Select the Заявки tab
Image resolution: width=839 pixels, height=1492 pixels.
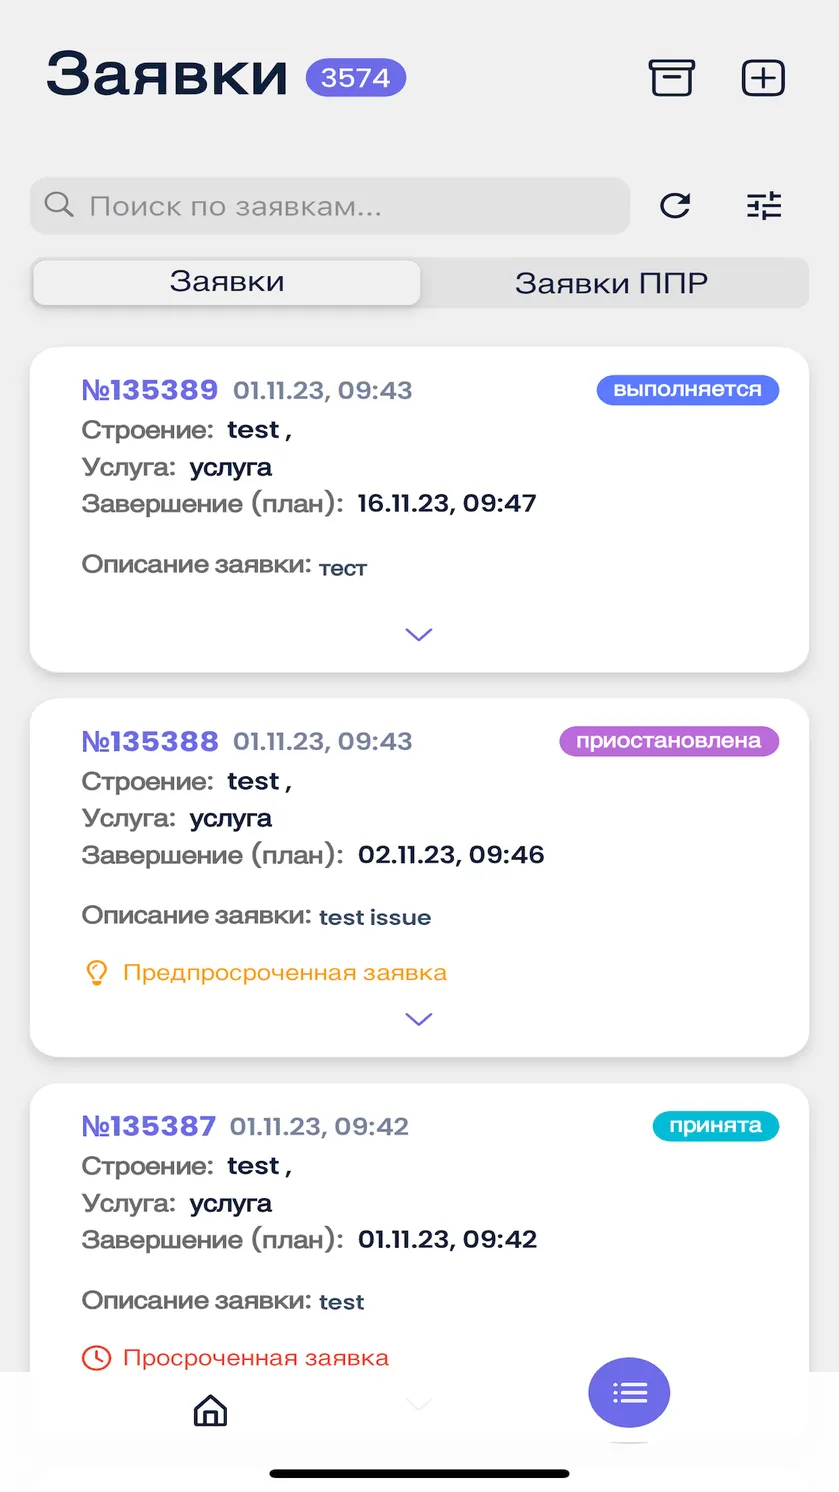coord(227,282)
